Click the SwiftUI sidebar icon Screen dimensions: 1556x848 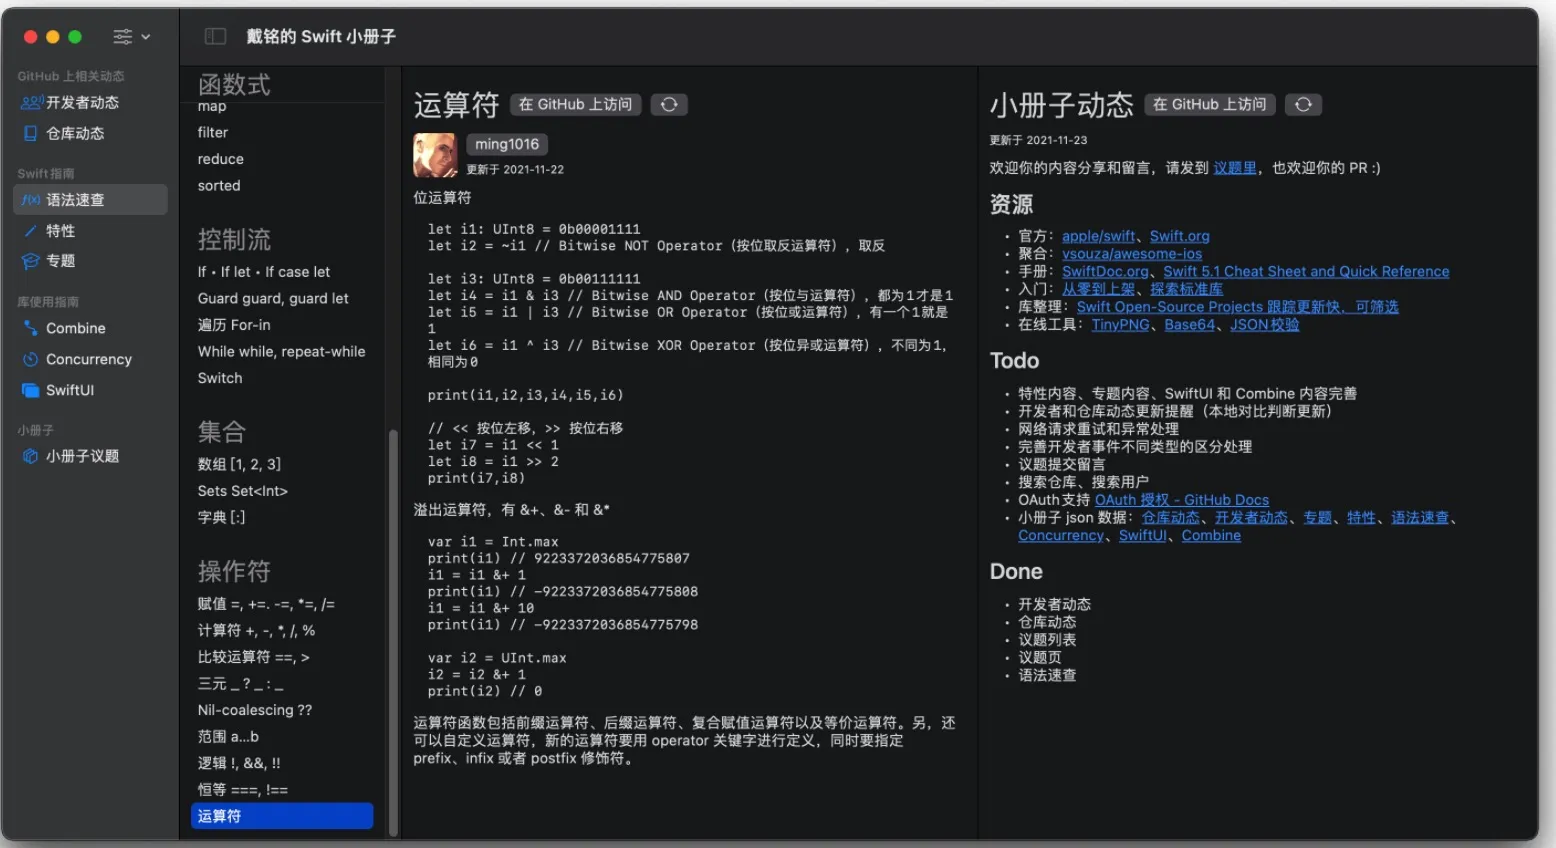[x=31, y=390]
